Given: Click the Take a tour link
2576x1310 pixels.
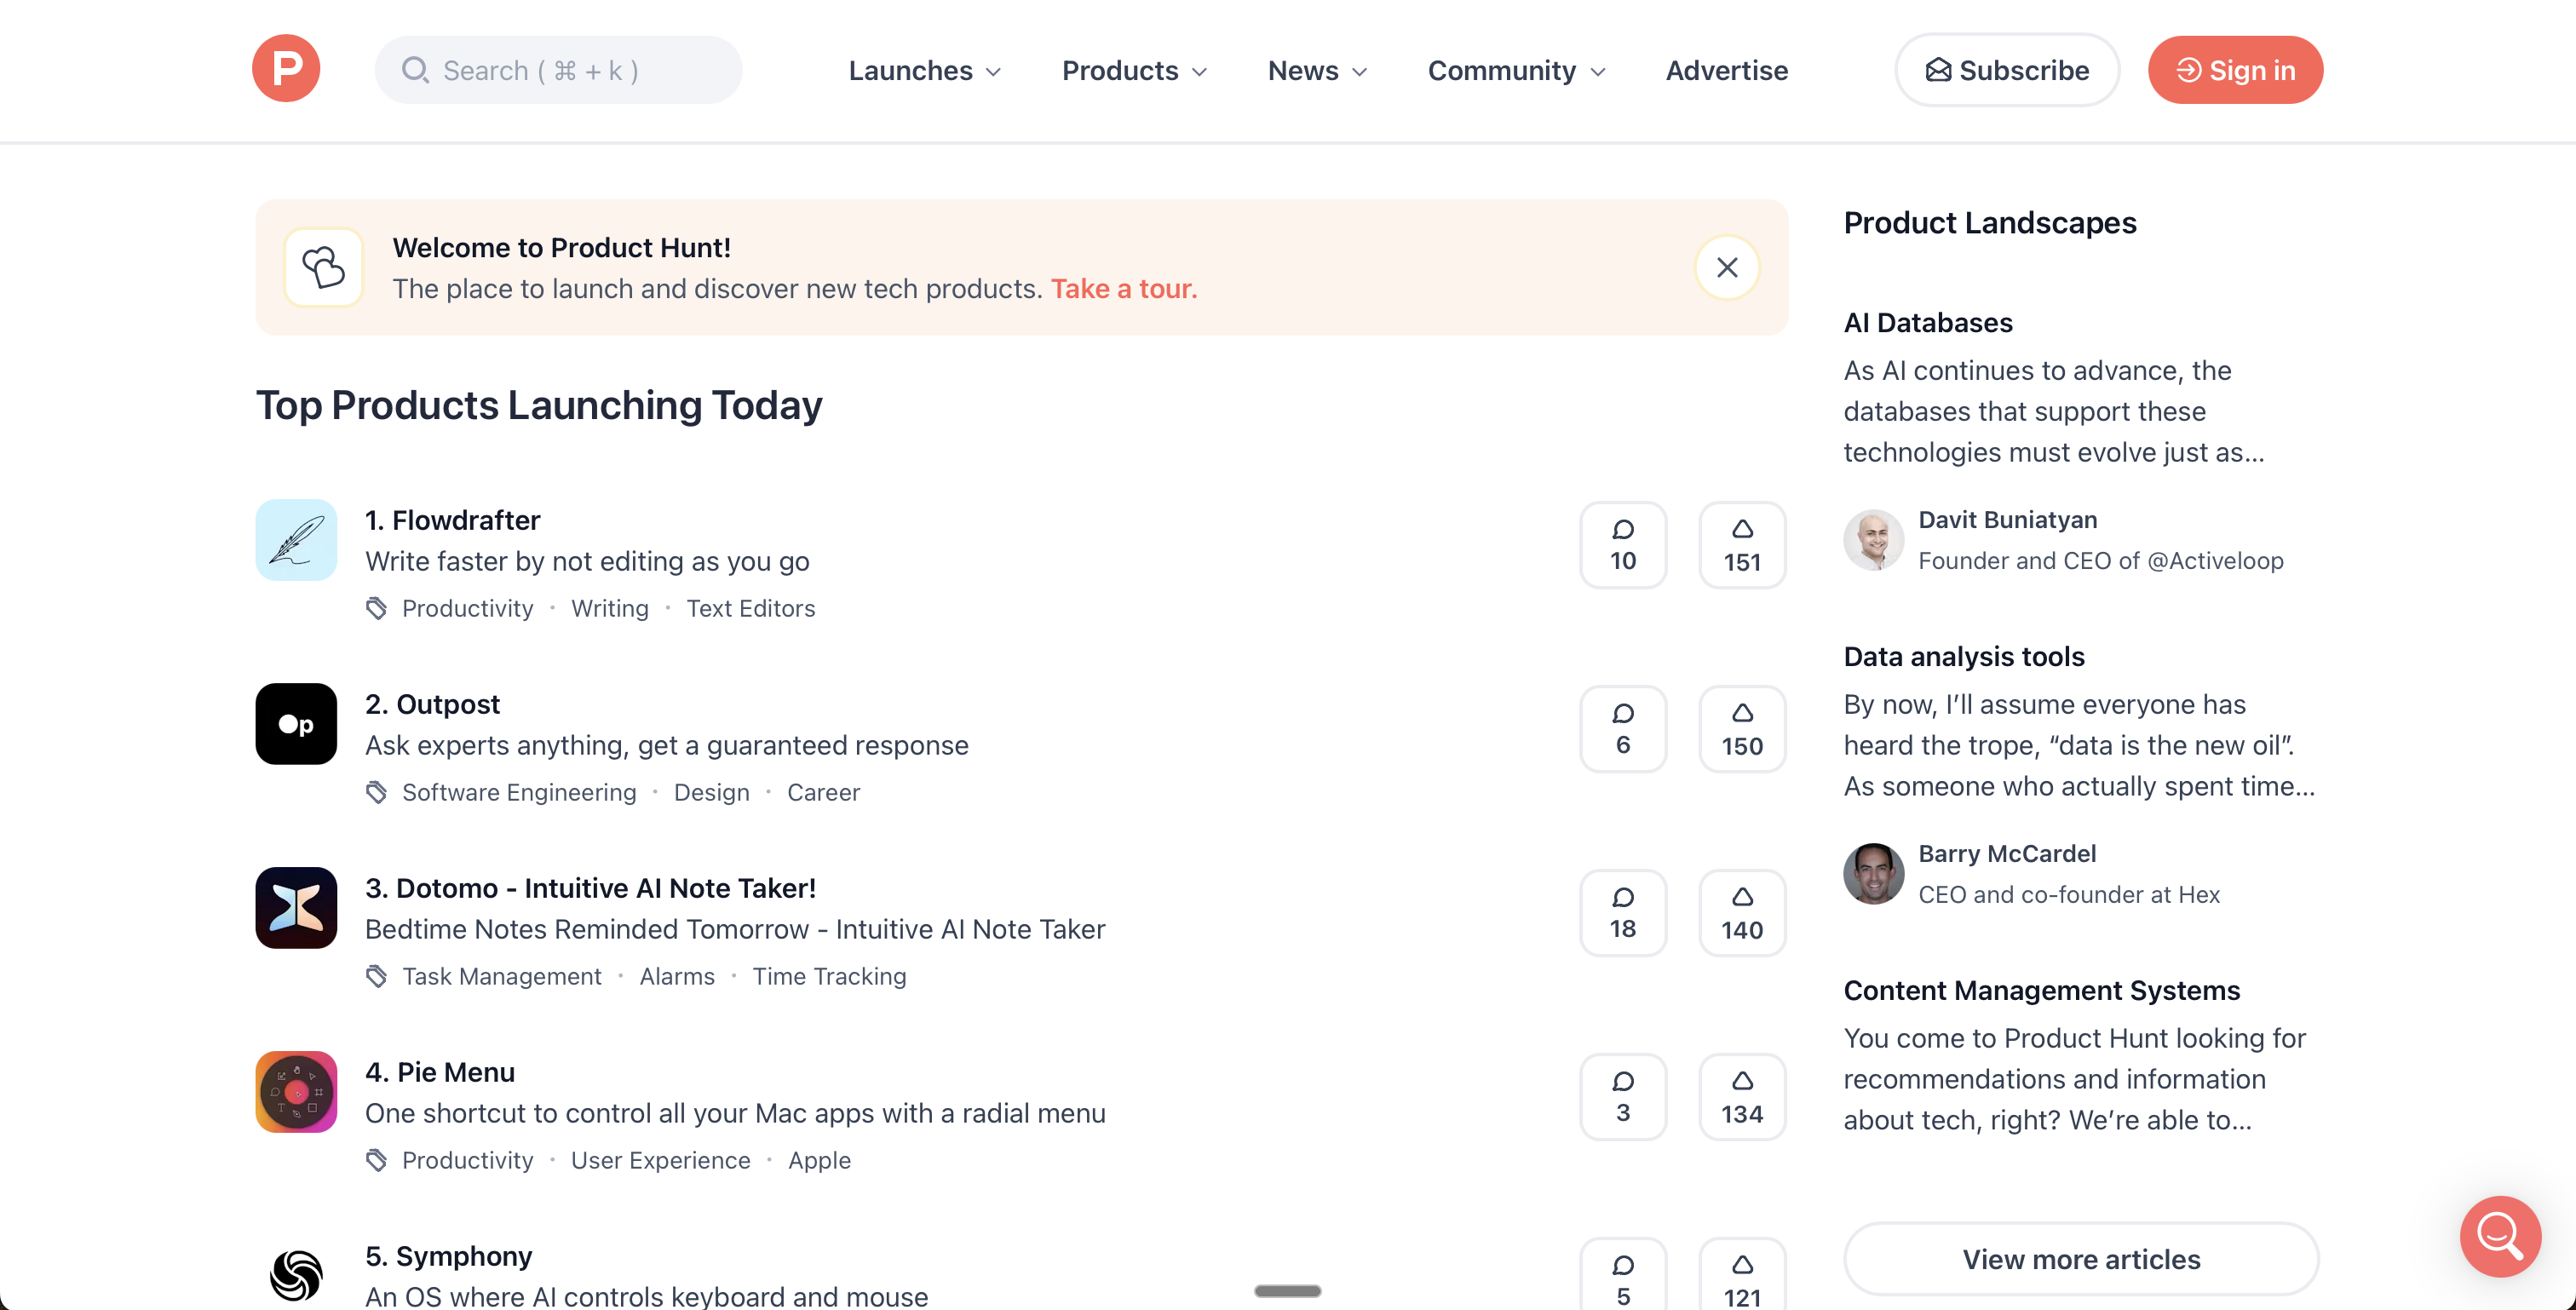Looking at the screenshot, I should click(x=1123, y=288).
